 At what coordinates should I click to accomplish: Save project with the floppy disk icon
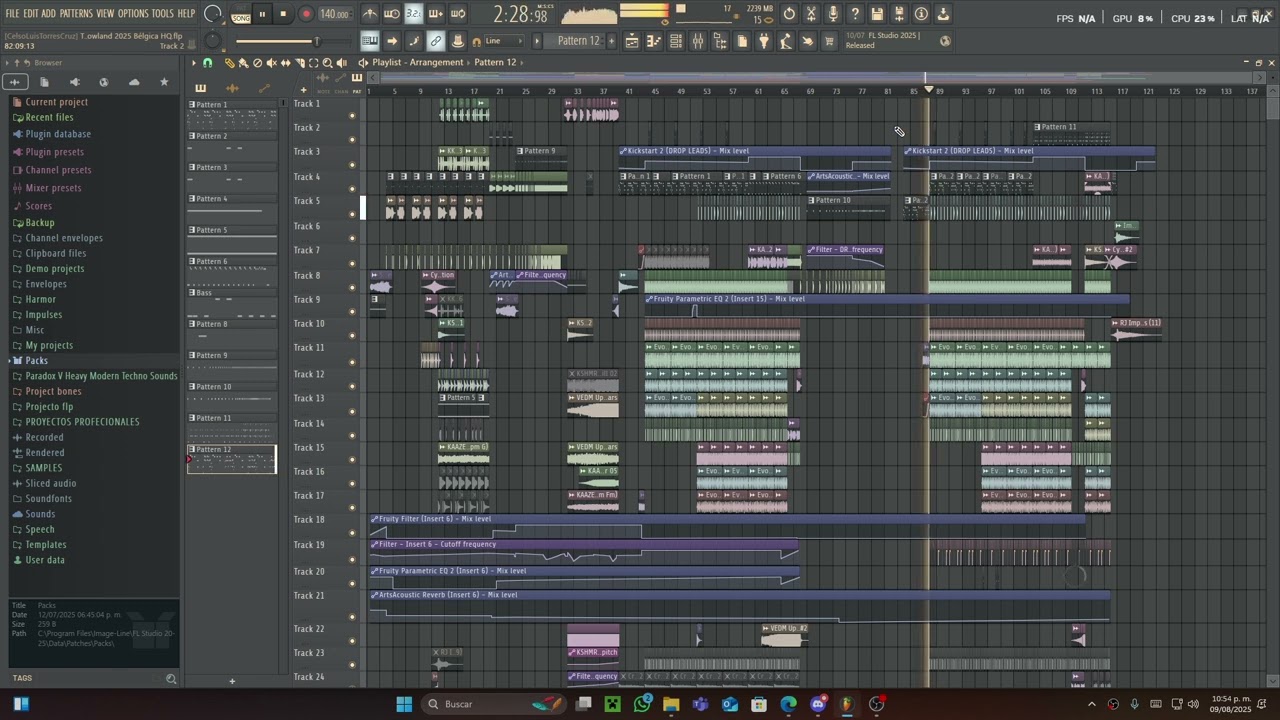pyautogui.click(x=877, y=14)
